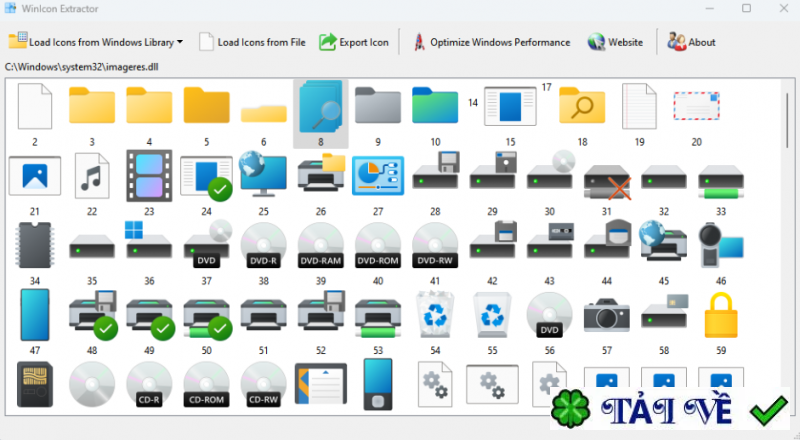Screen dimensions: 800x440
Task: Select the document with checkmark icon 24
Action: (x=206, y=178)
